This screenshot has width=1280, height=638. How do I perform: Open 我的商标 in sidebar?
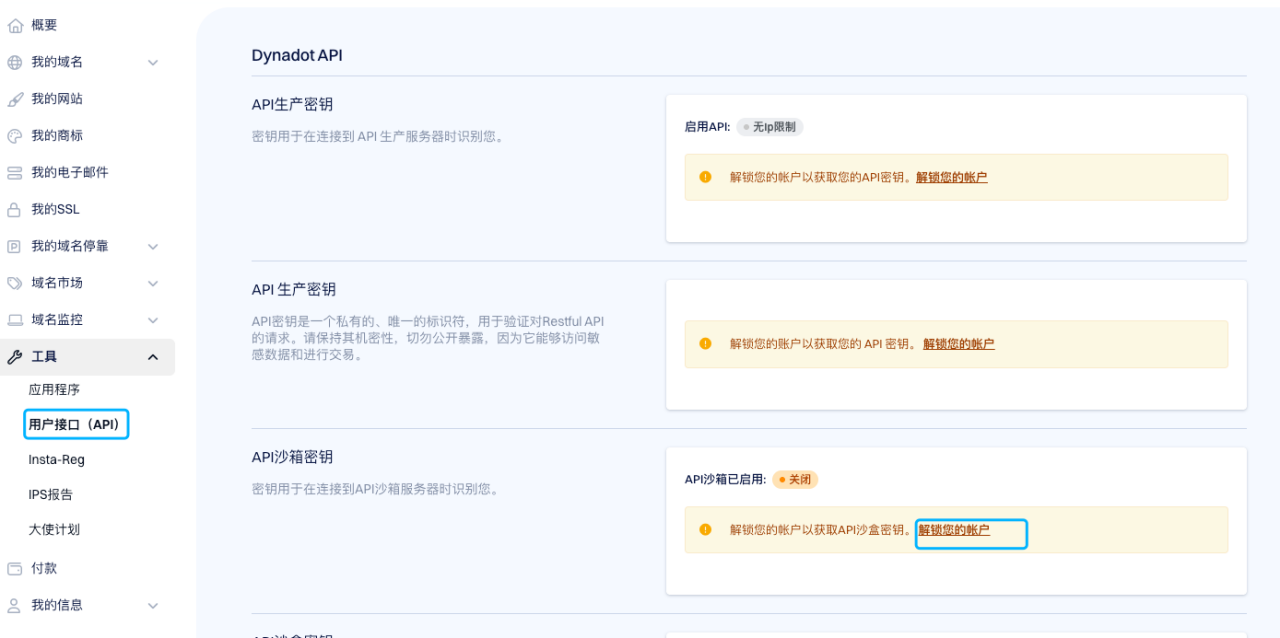tap(57, 136)
